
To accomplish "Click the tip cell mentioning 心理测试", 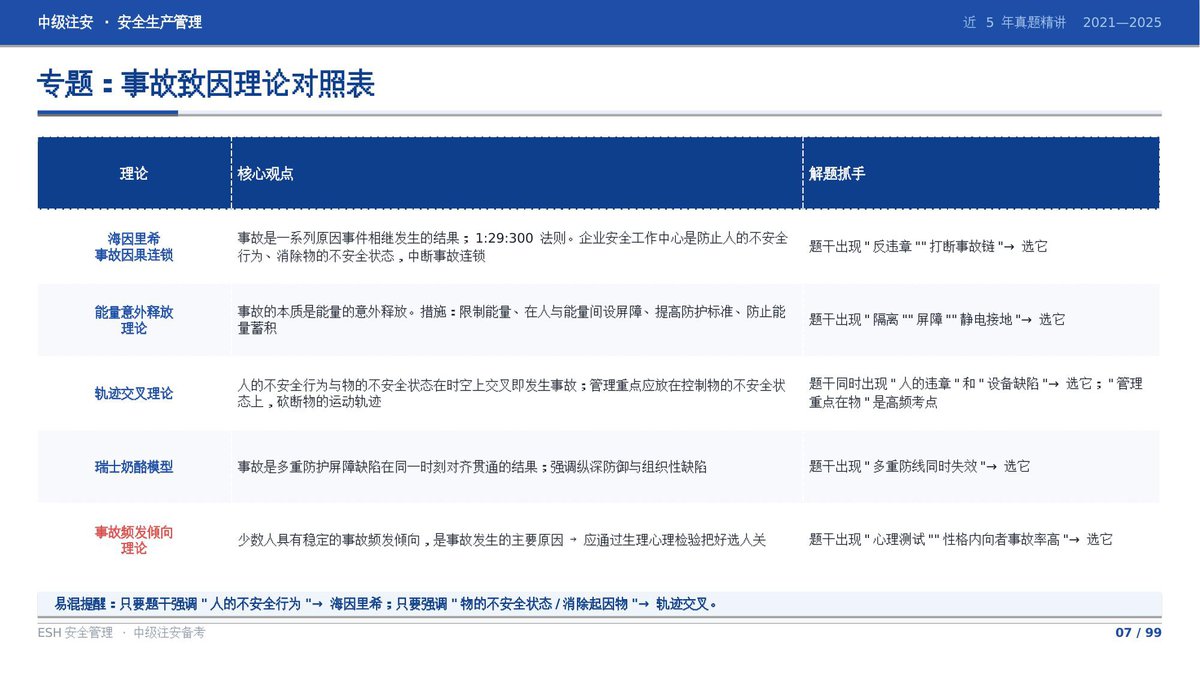I will click(981, 540).
